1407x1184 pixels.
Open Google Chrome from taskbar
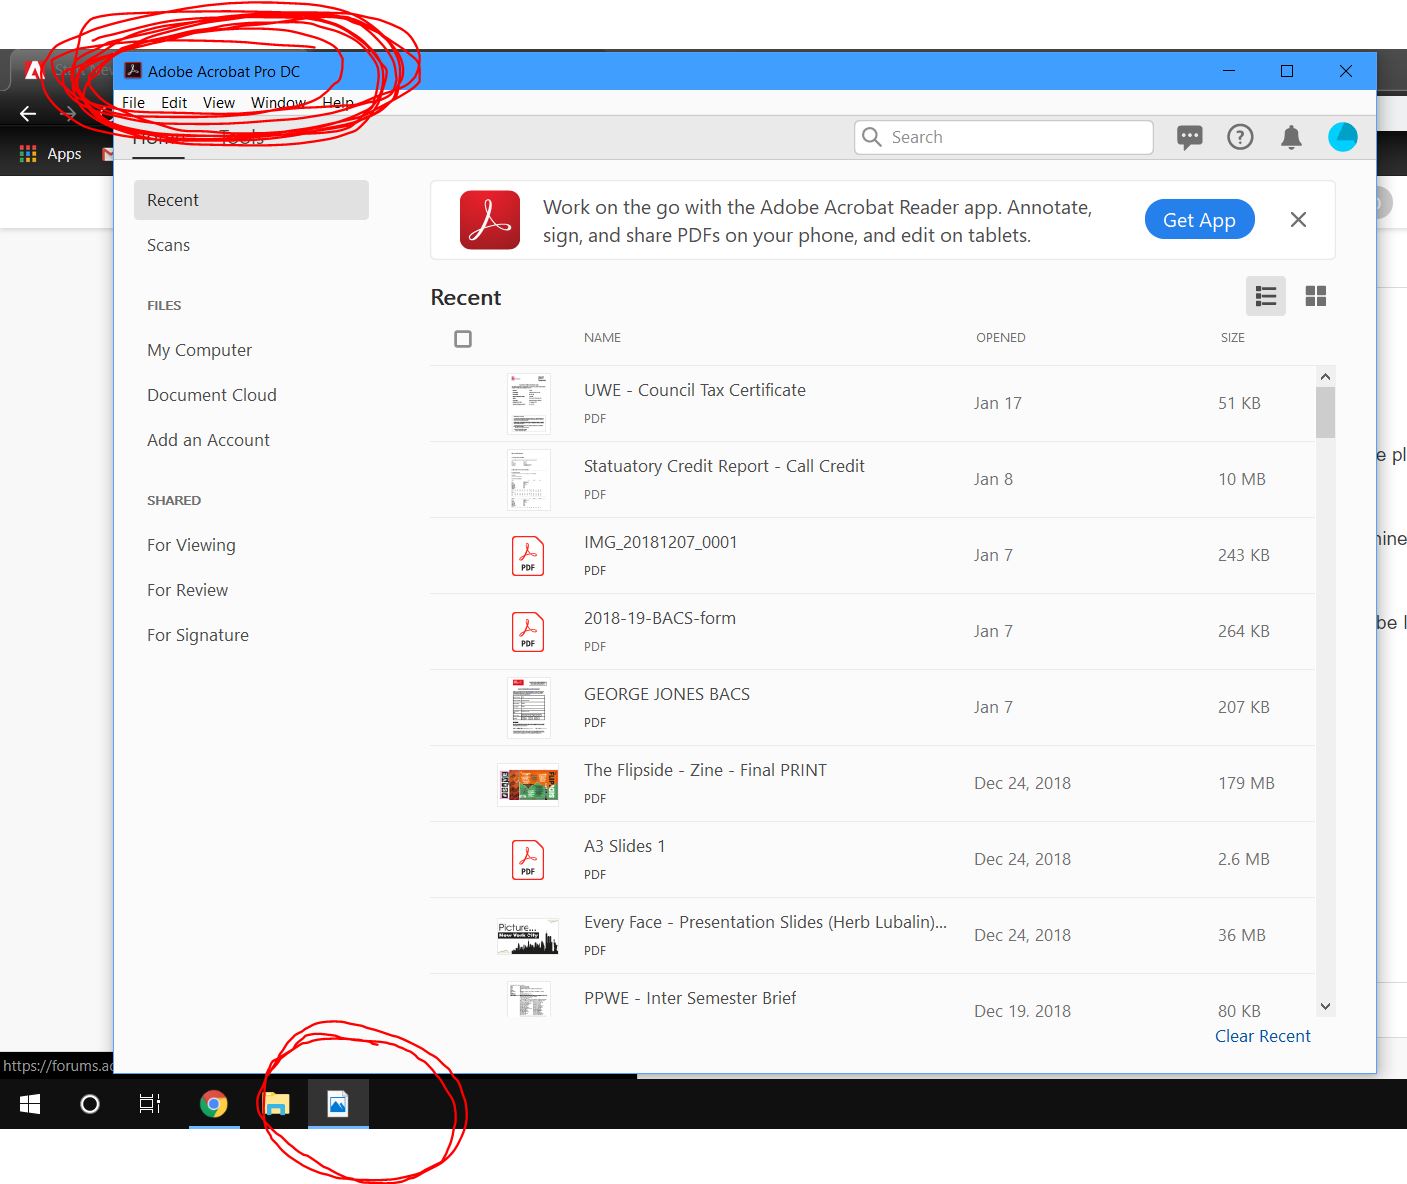(213, 1104)
